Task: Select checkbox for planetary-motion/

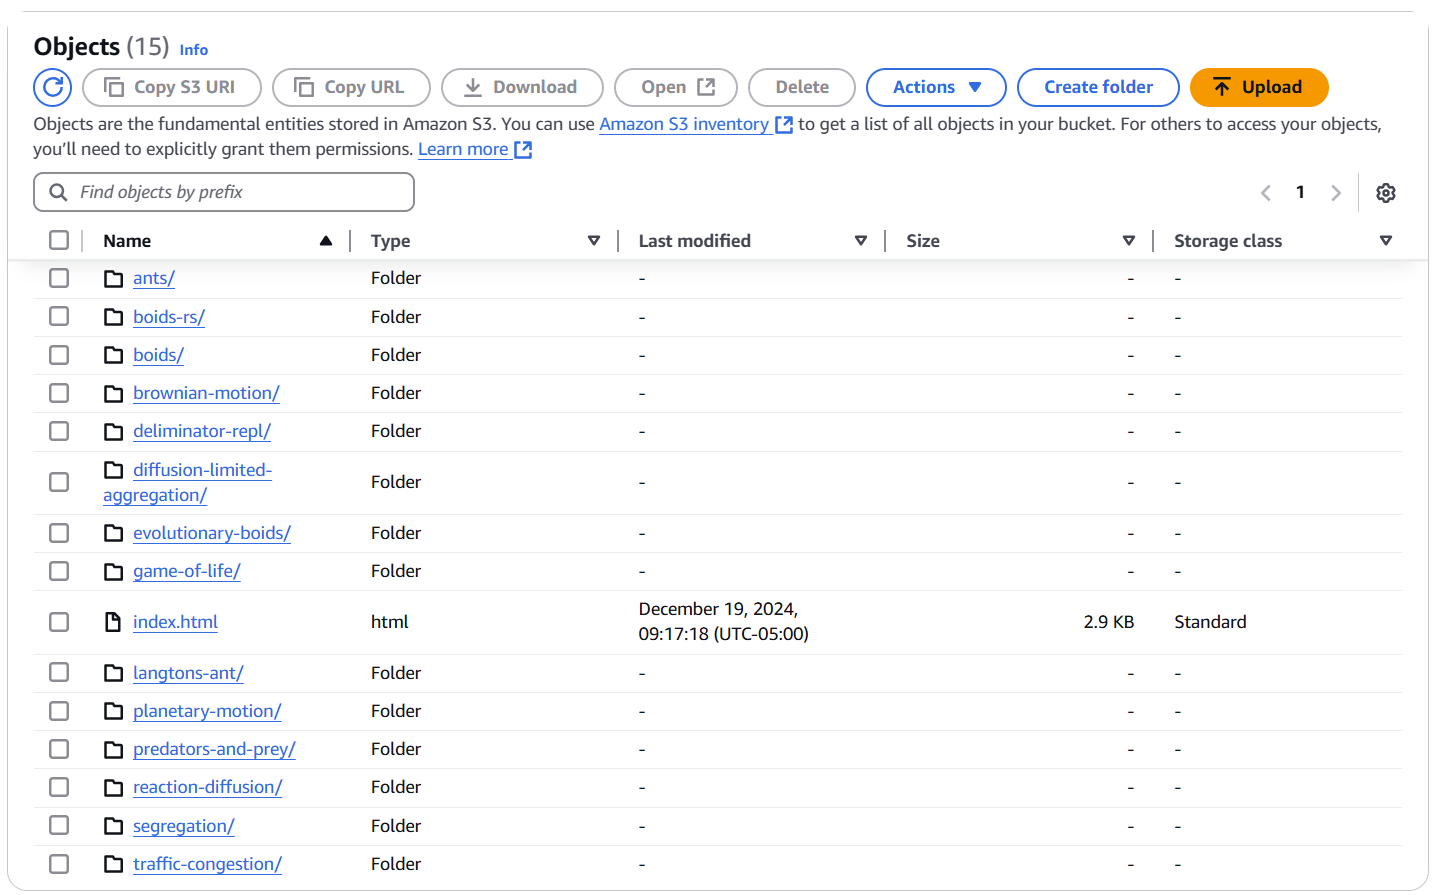Action: tap(59, 711)
